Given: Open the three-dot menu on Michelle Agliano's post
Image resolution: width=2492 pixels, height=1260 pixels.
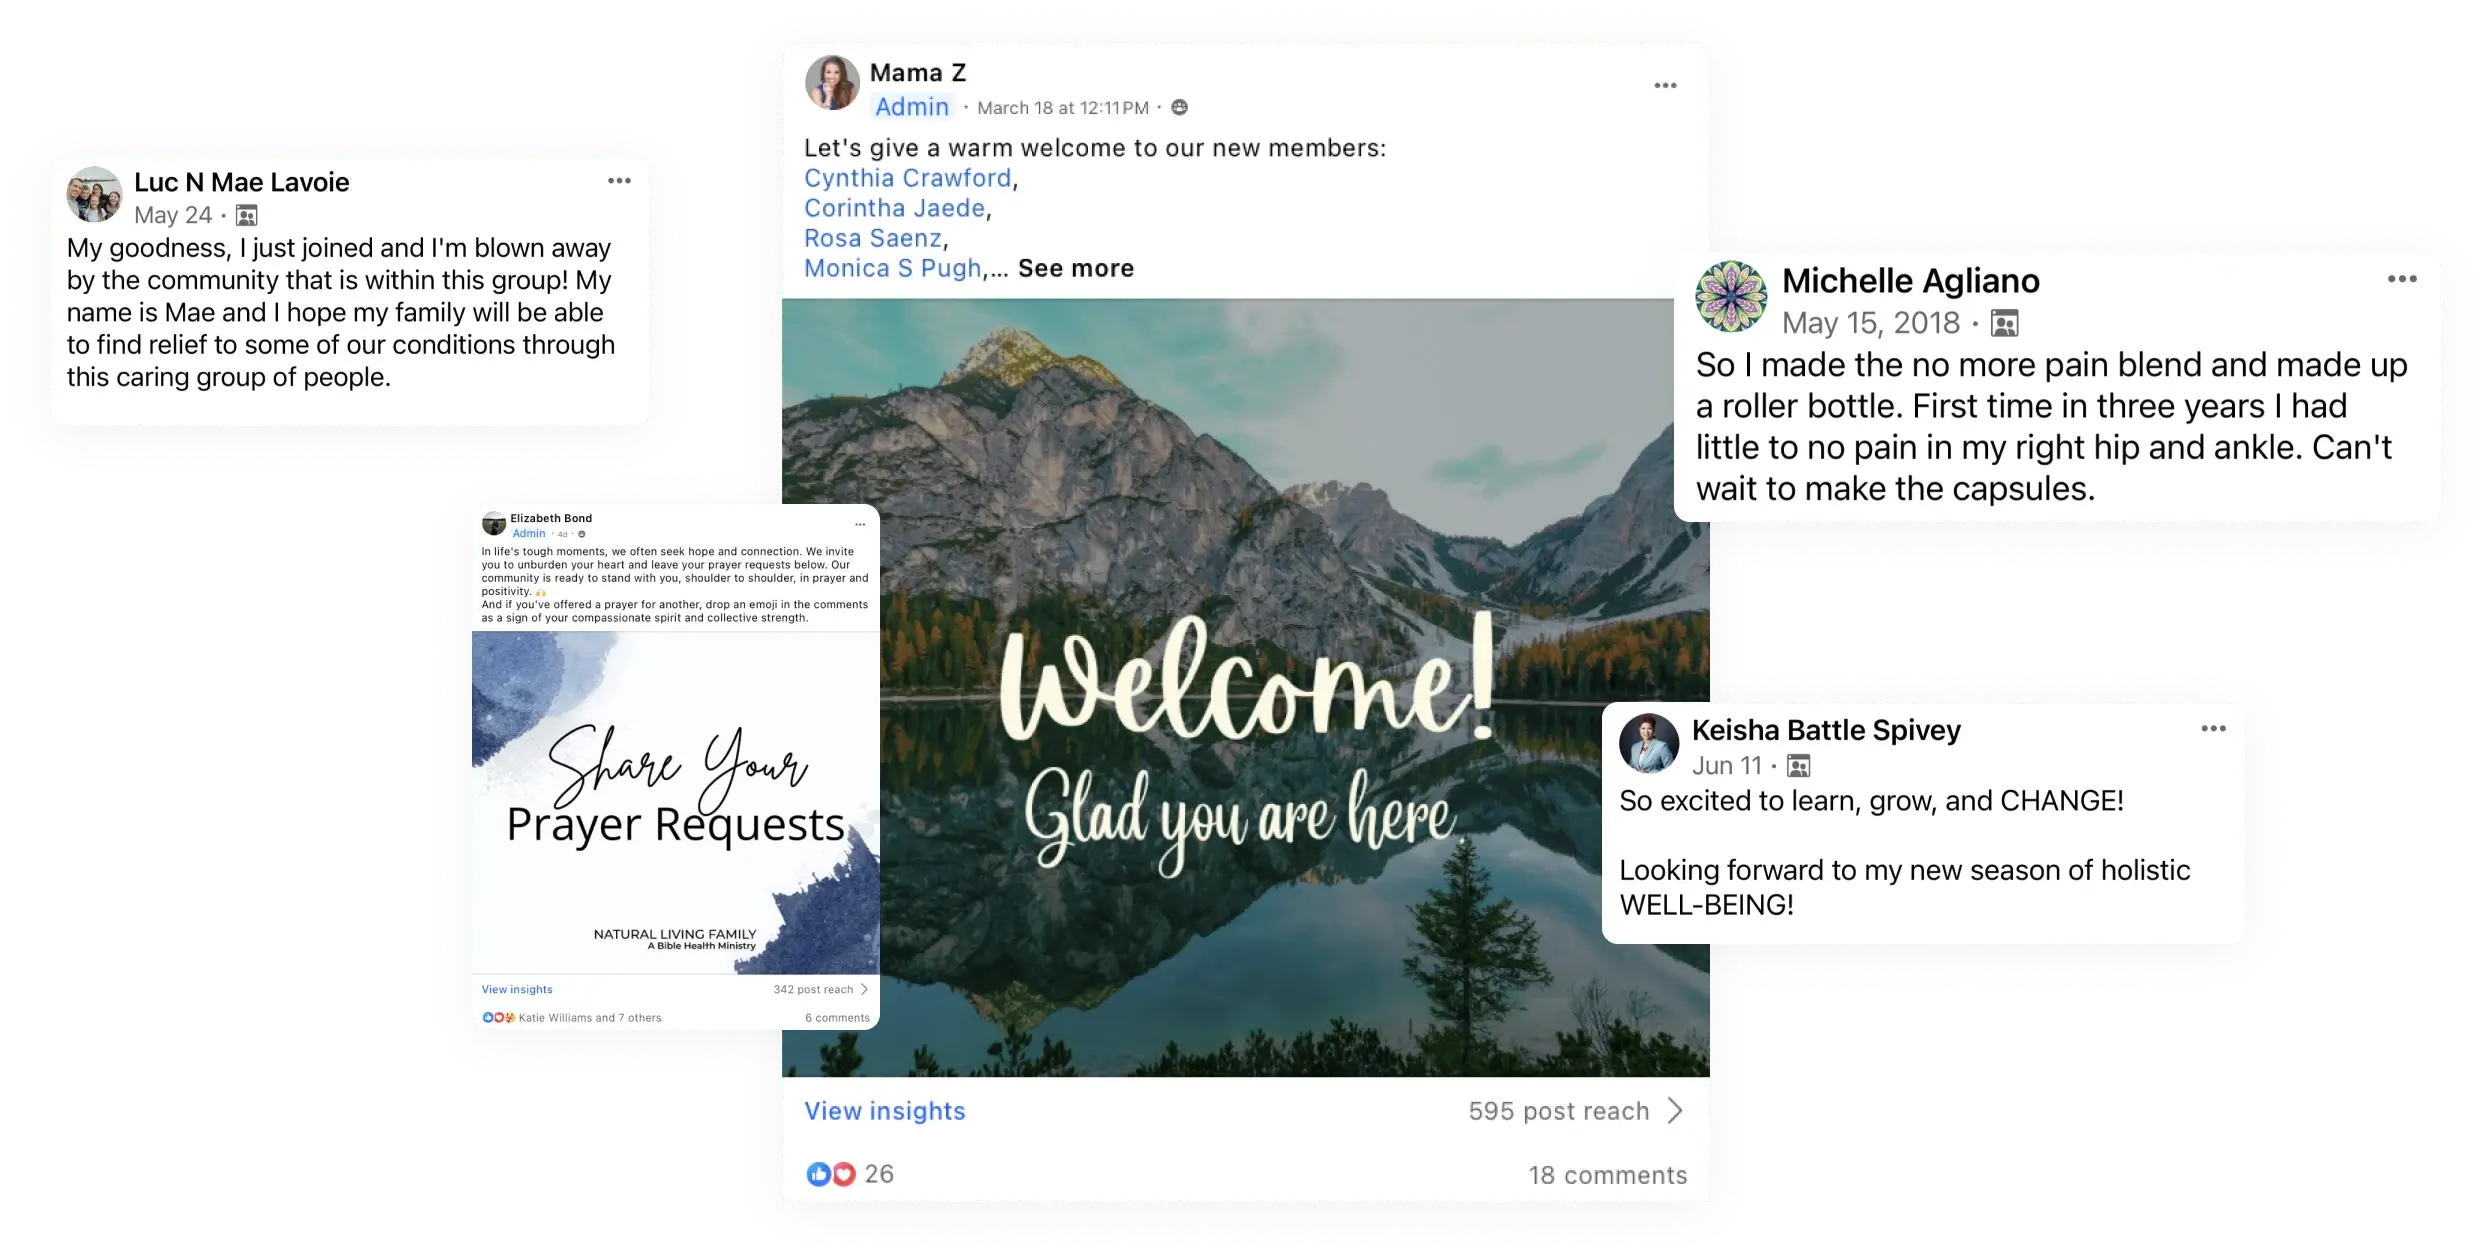Looking at the screenshot, I should tap(2402, 279).
